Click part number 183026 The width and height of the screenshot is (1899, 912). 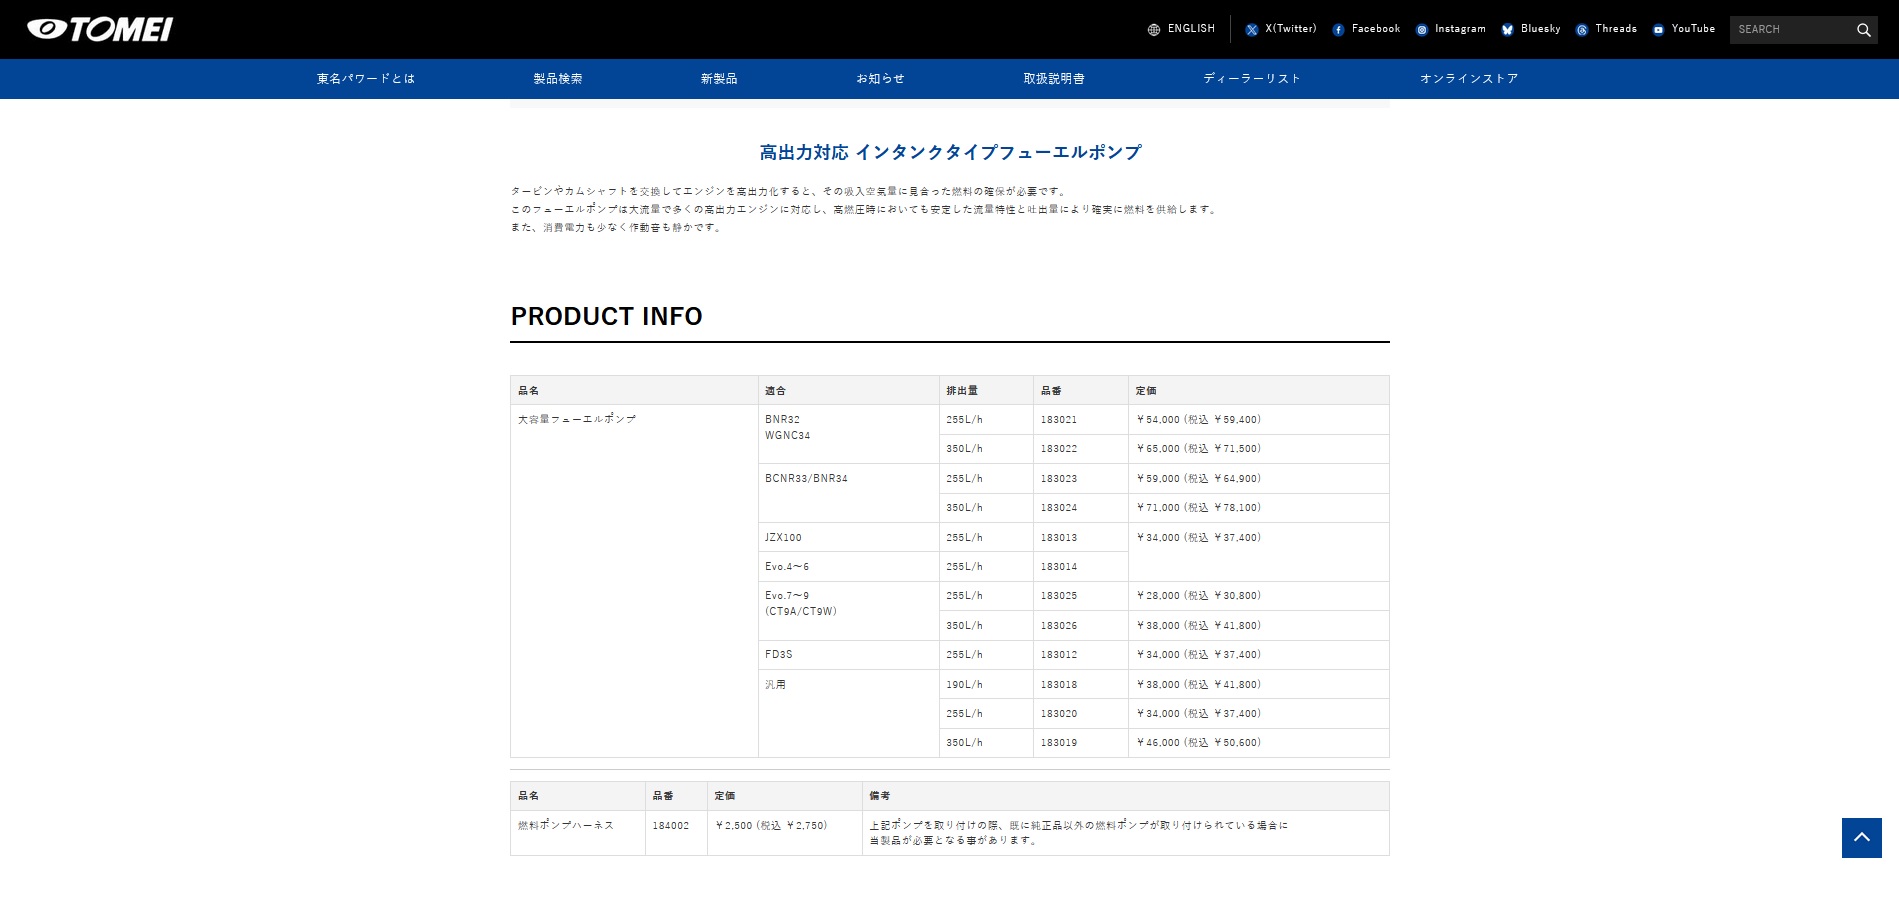click(x=1058, y=626)
